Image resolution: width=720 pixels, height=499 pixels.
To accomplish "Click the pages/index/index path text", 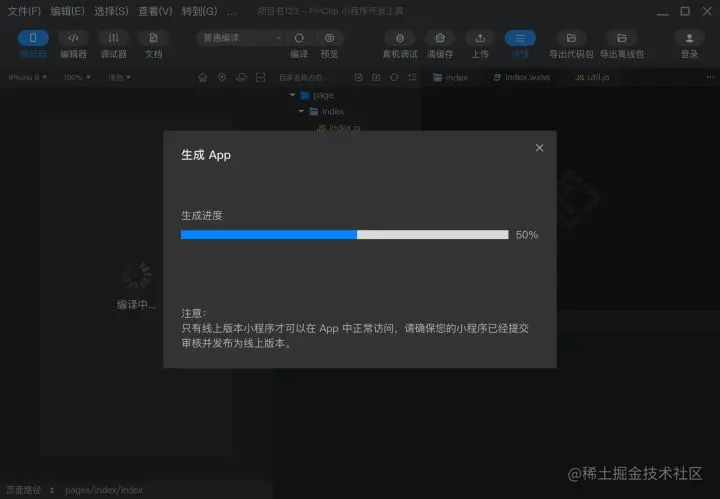I will pyautogui.click(x=104, y=490).
